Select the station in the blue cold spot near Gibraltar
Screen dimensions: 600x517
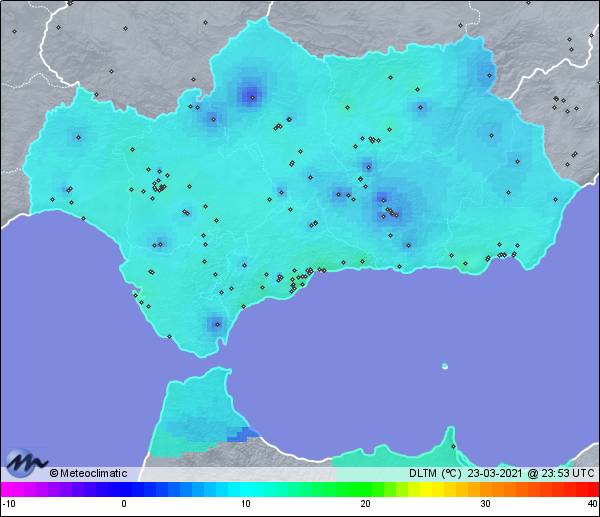coord(218,325)
